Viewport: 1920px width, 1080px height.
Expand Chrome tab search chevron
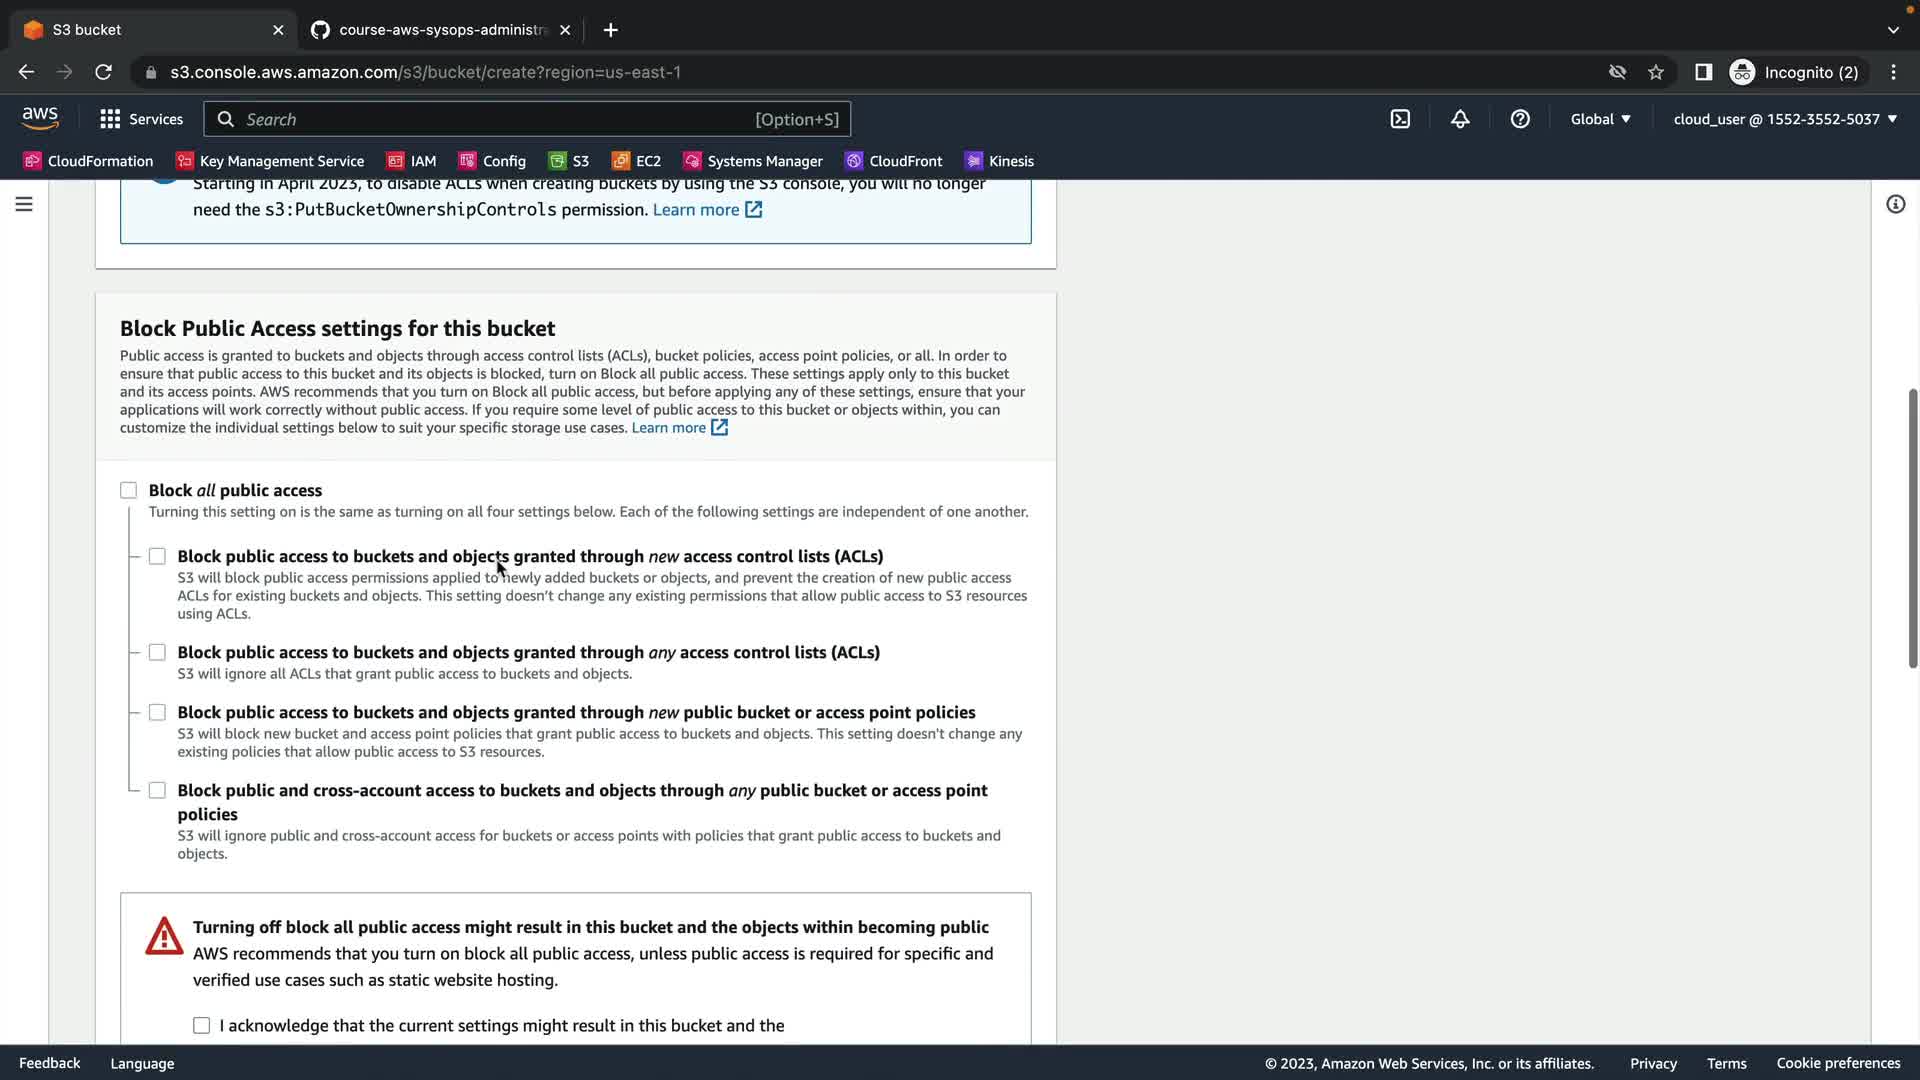[1893, 30]
